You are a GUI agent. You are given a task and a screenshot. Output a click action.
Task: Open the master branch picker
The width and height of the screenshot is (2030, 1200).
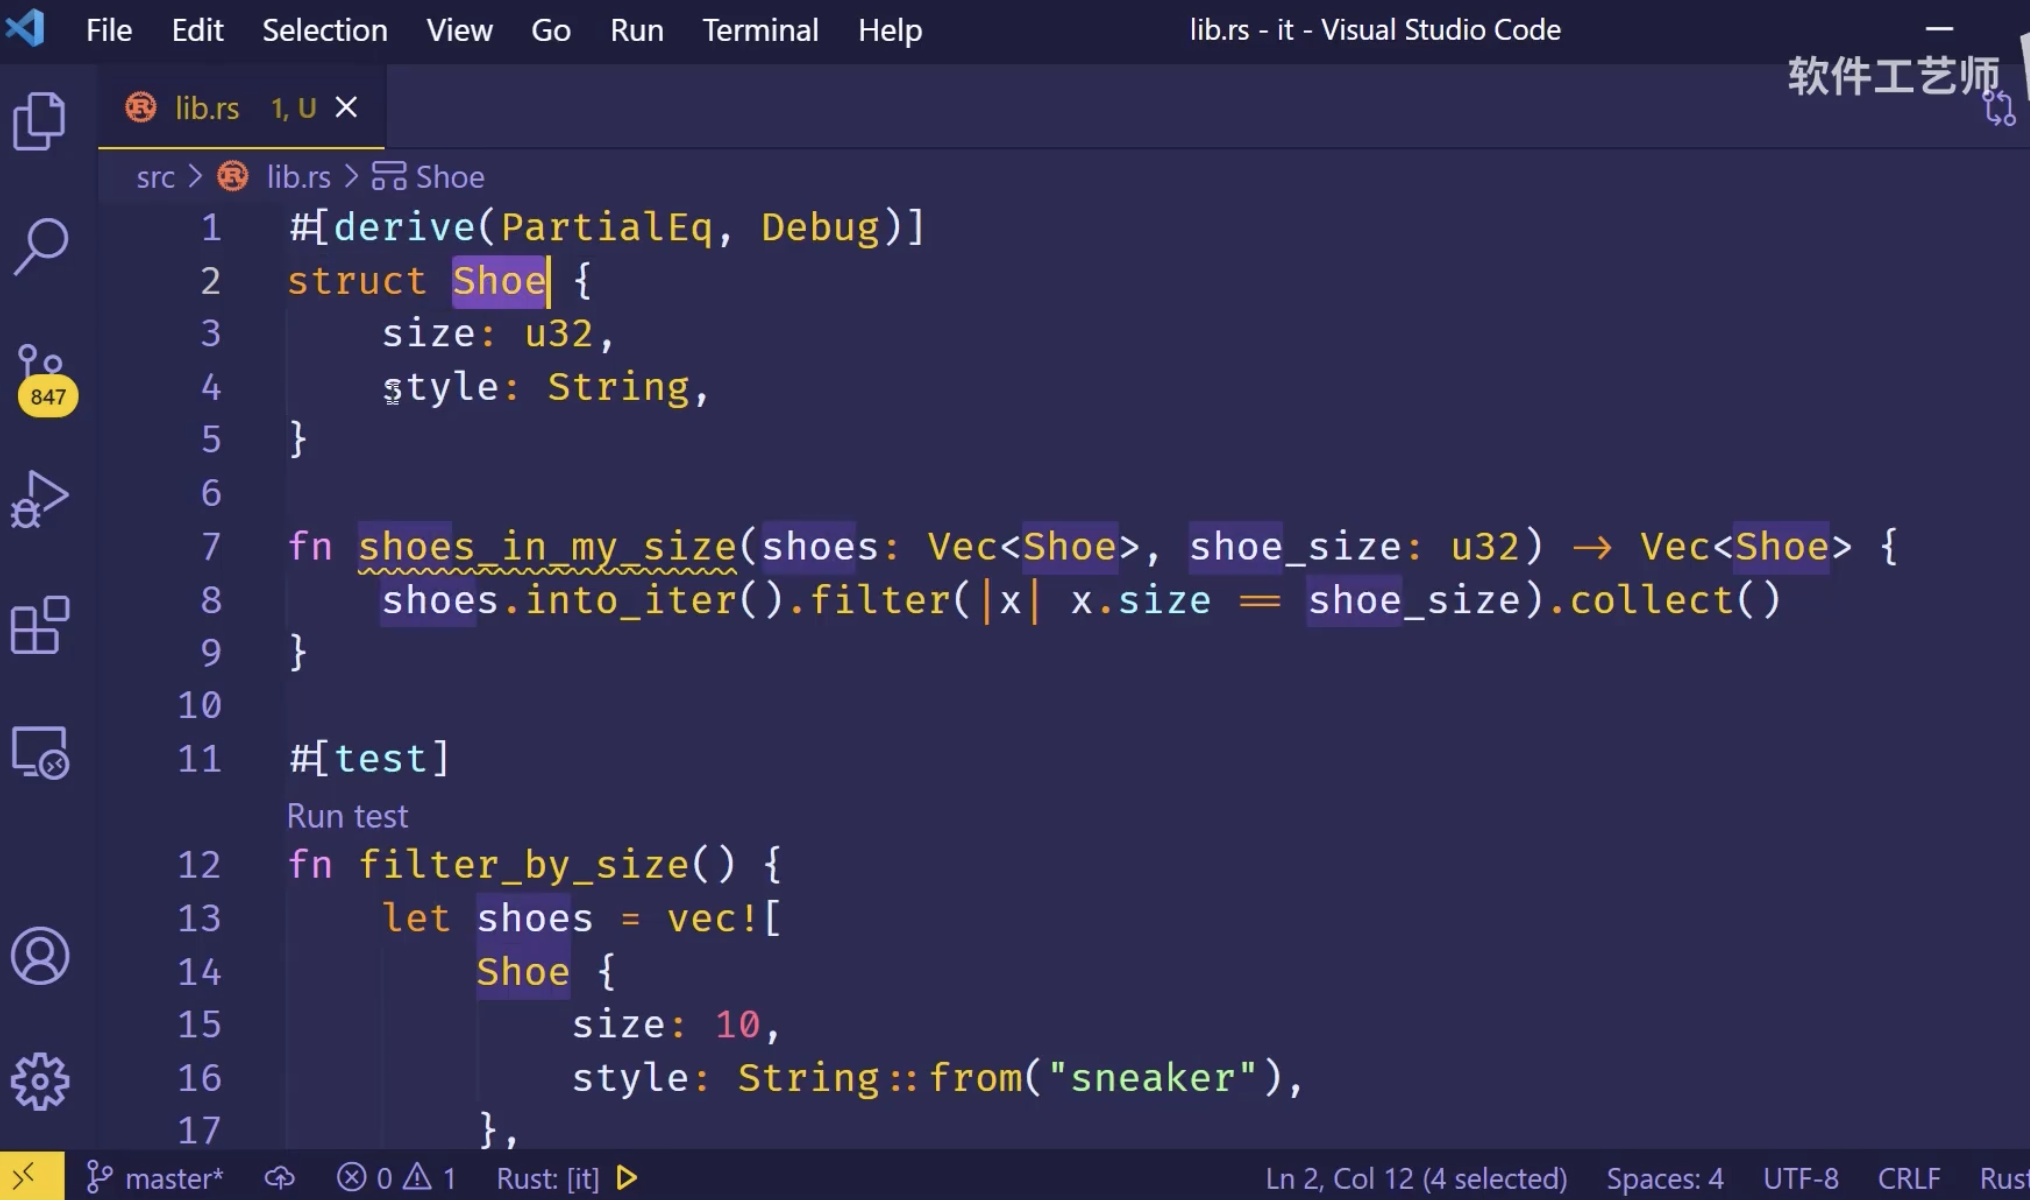click(156, 1178)
